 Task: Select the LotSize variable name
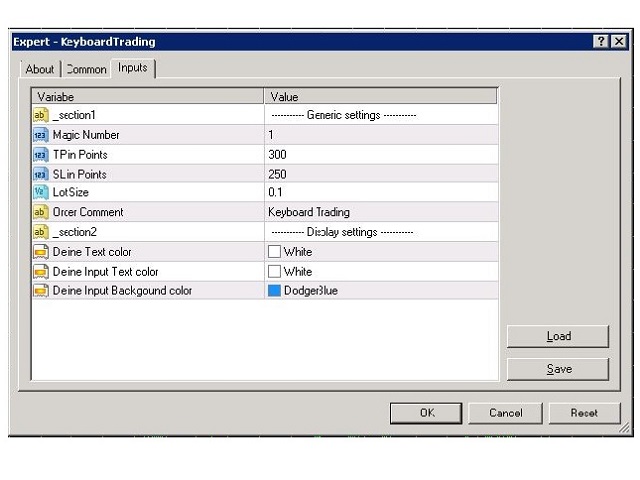(71, 192)
